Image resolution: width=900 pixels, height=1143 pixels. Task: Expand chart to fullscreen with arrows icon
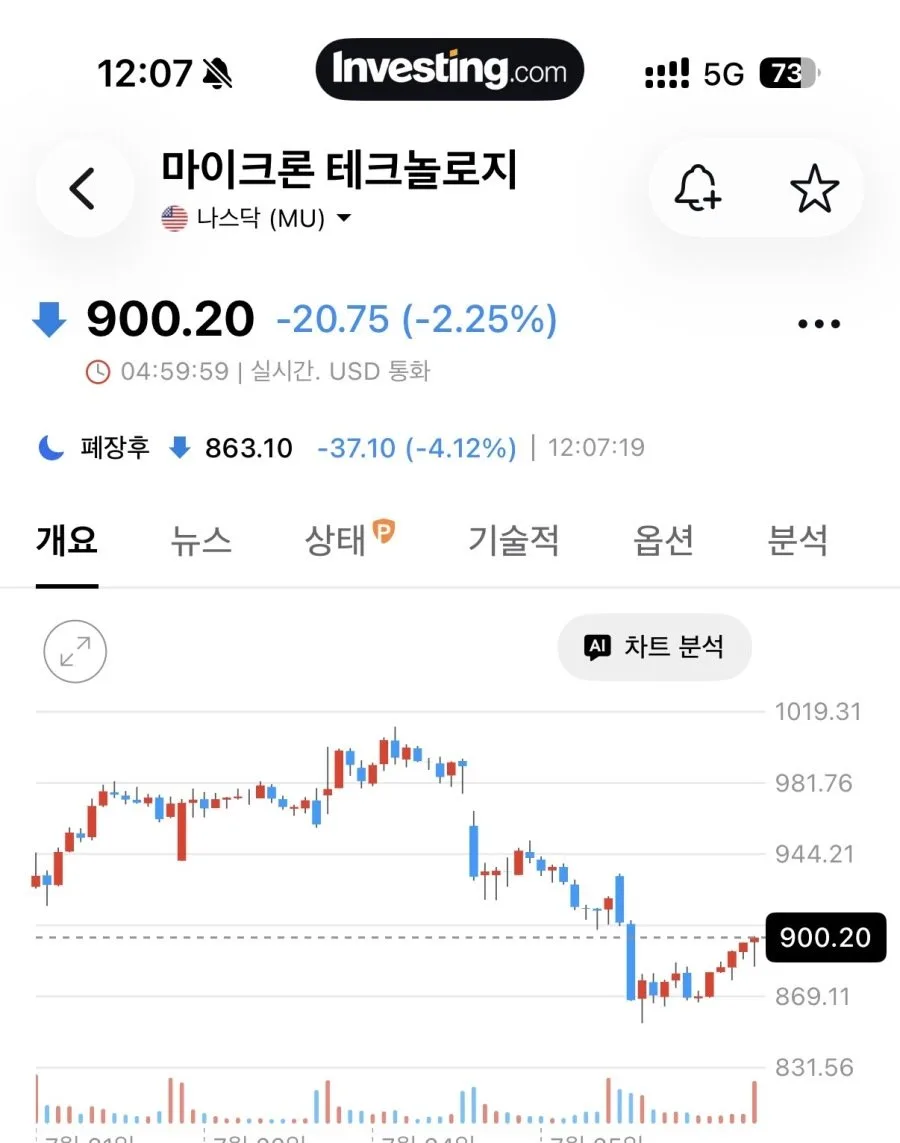click(75, 651)
